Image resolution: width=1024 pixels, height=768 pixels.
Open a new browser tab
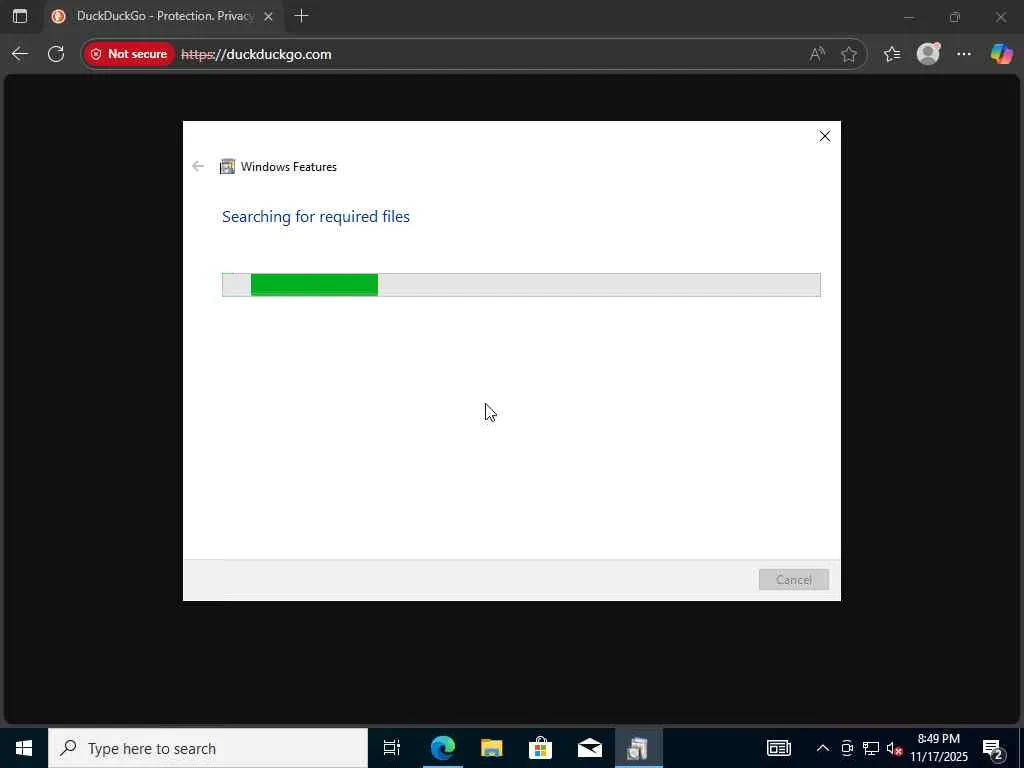(301, 16)
